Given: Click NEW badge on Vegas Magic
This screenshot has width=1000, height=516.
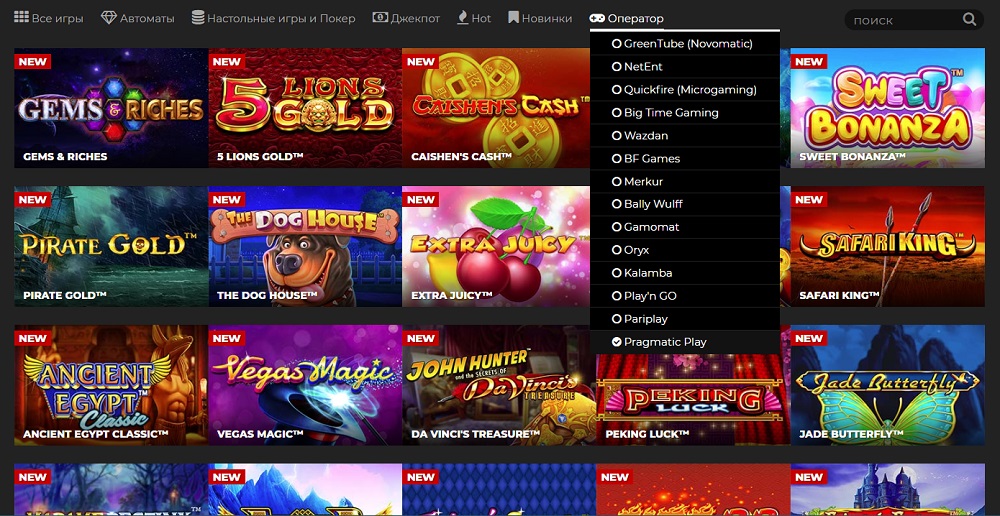Looking at the screenshot, I should tap(226, 339).
